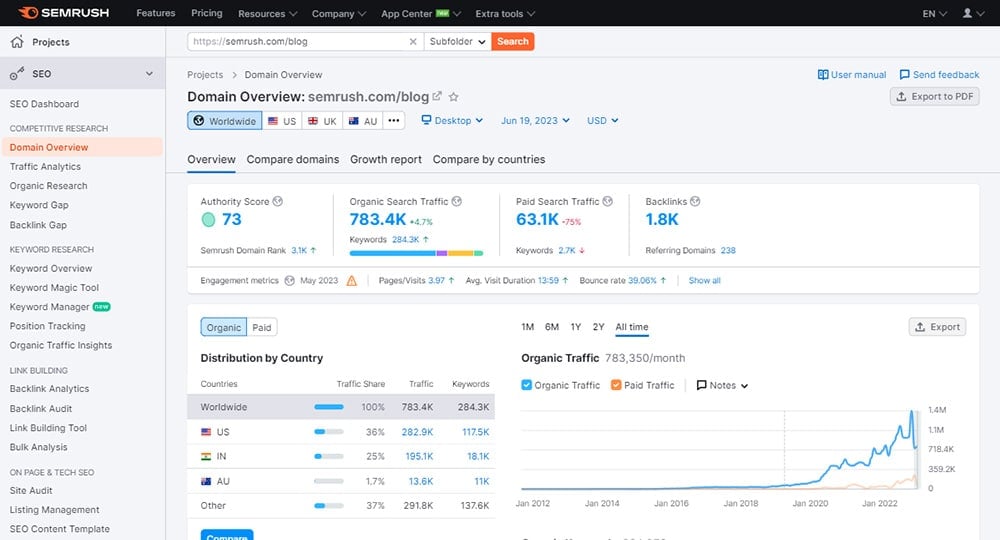This screenshot has height=540, width=1000.
Task: Clear the URL search field with X
Action: 413,41
